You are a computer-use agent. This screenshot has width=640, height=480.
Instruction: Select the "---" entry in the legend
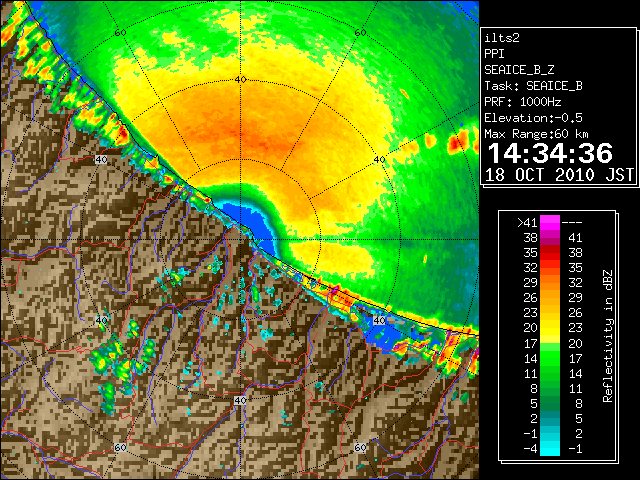pyautogui.click(x=572, y=222)
